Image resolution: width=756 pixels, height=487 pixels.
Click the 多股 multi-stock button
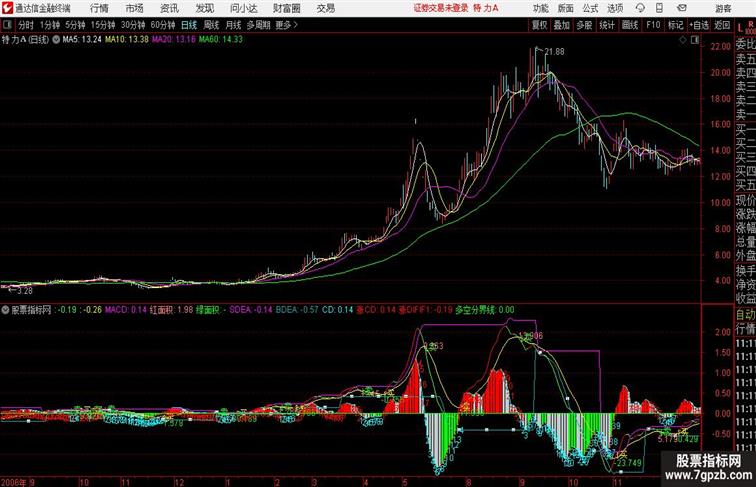coord(584,25)
